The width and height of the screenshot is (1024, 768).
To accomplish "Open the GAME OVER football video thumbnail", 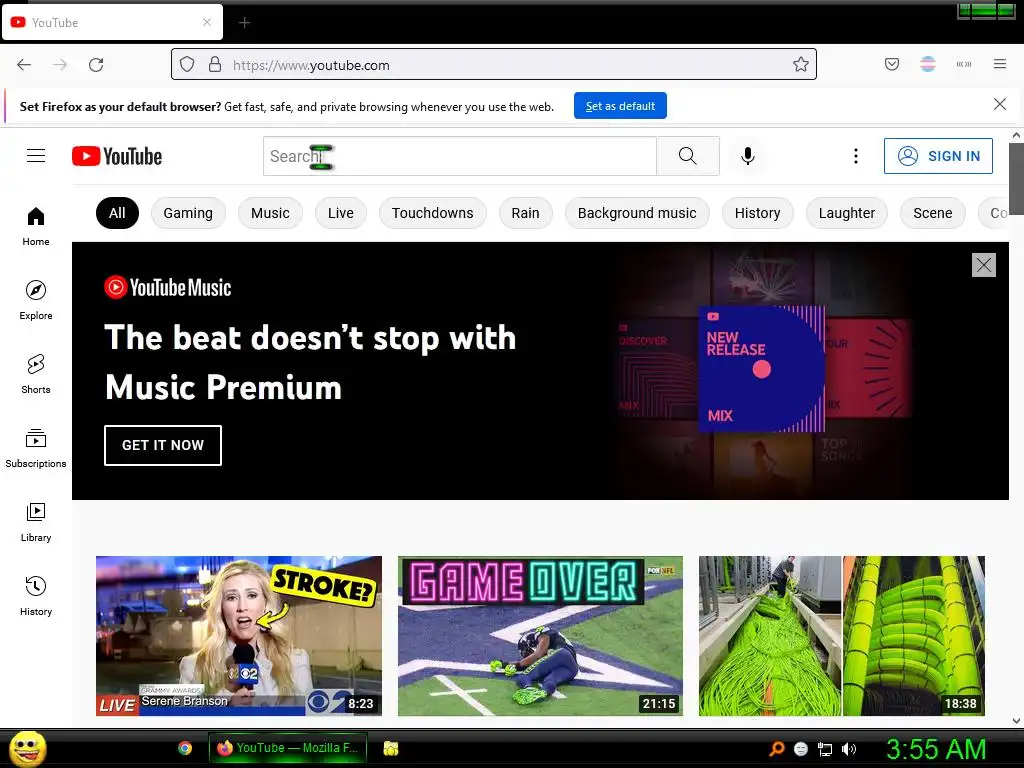I will coord(541,636).
